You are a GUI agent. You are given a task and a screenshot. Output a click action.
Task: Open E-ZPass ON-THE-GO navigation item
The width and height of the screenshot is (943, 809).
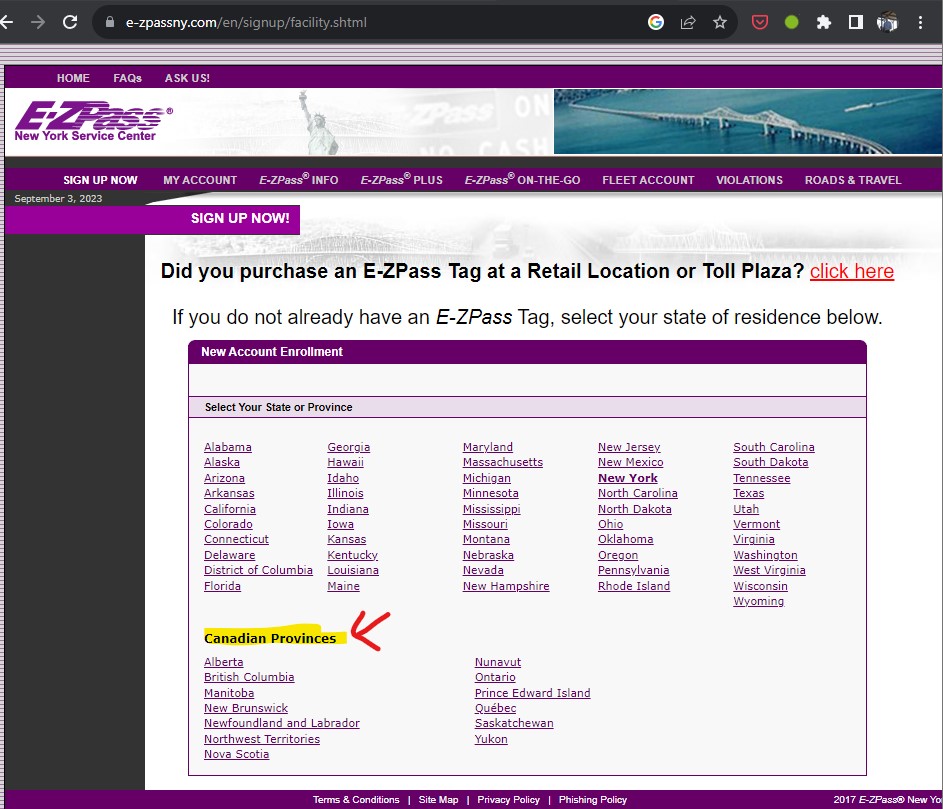click(523, 179)
